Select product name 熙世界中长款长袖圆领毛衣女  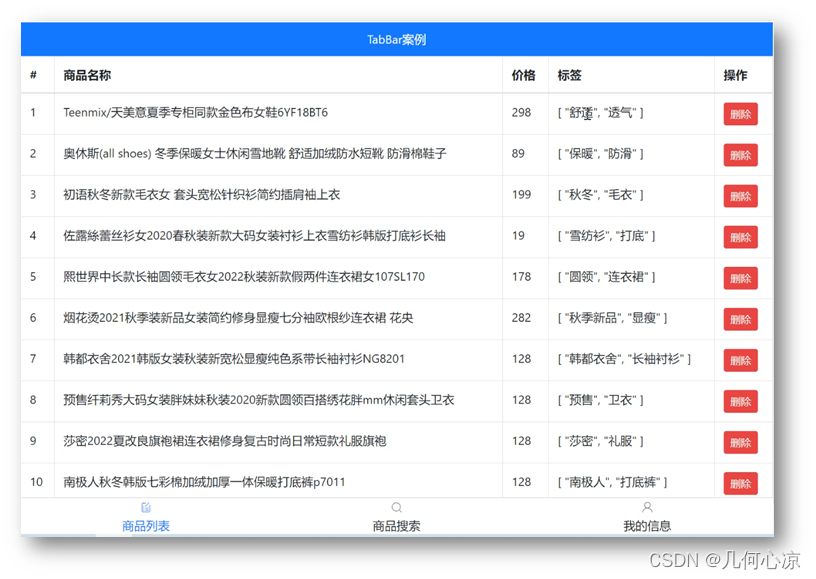click(x=244, y=277)
